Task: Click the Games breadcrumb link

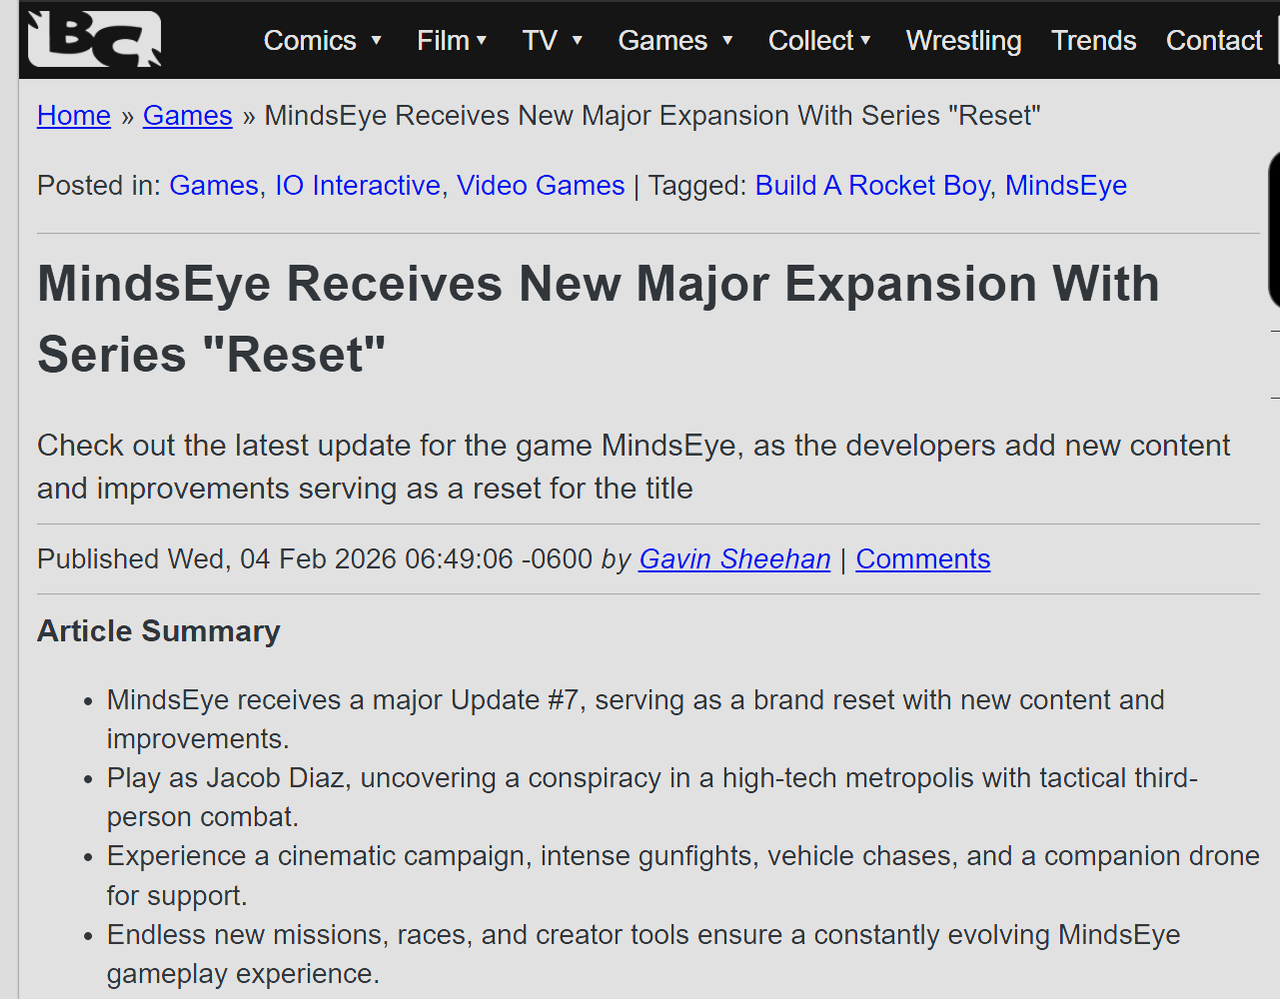Action: pyautogui.click(x=188, y=116)
